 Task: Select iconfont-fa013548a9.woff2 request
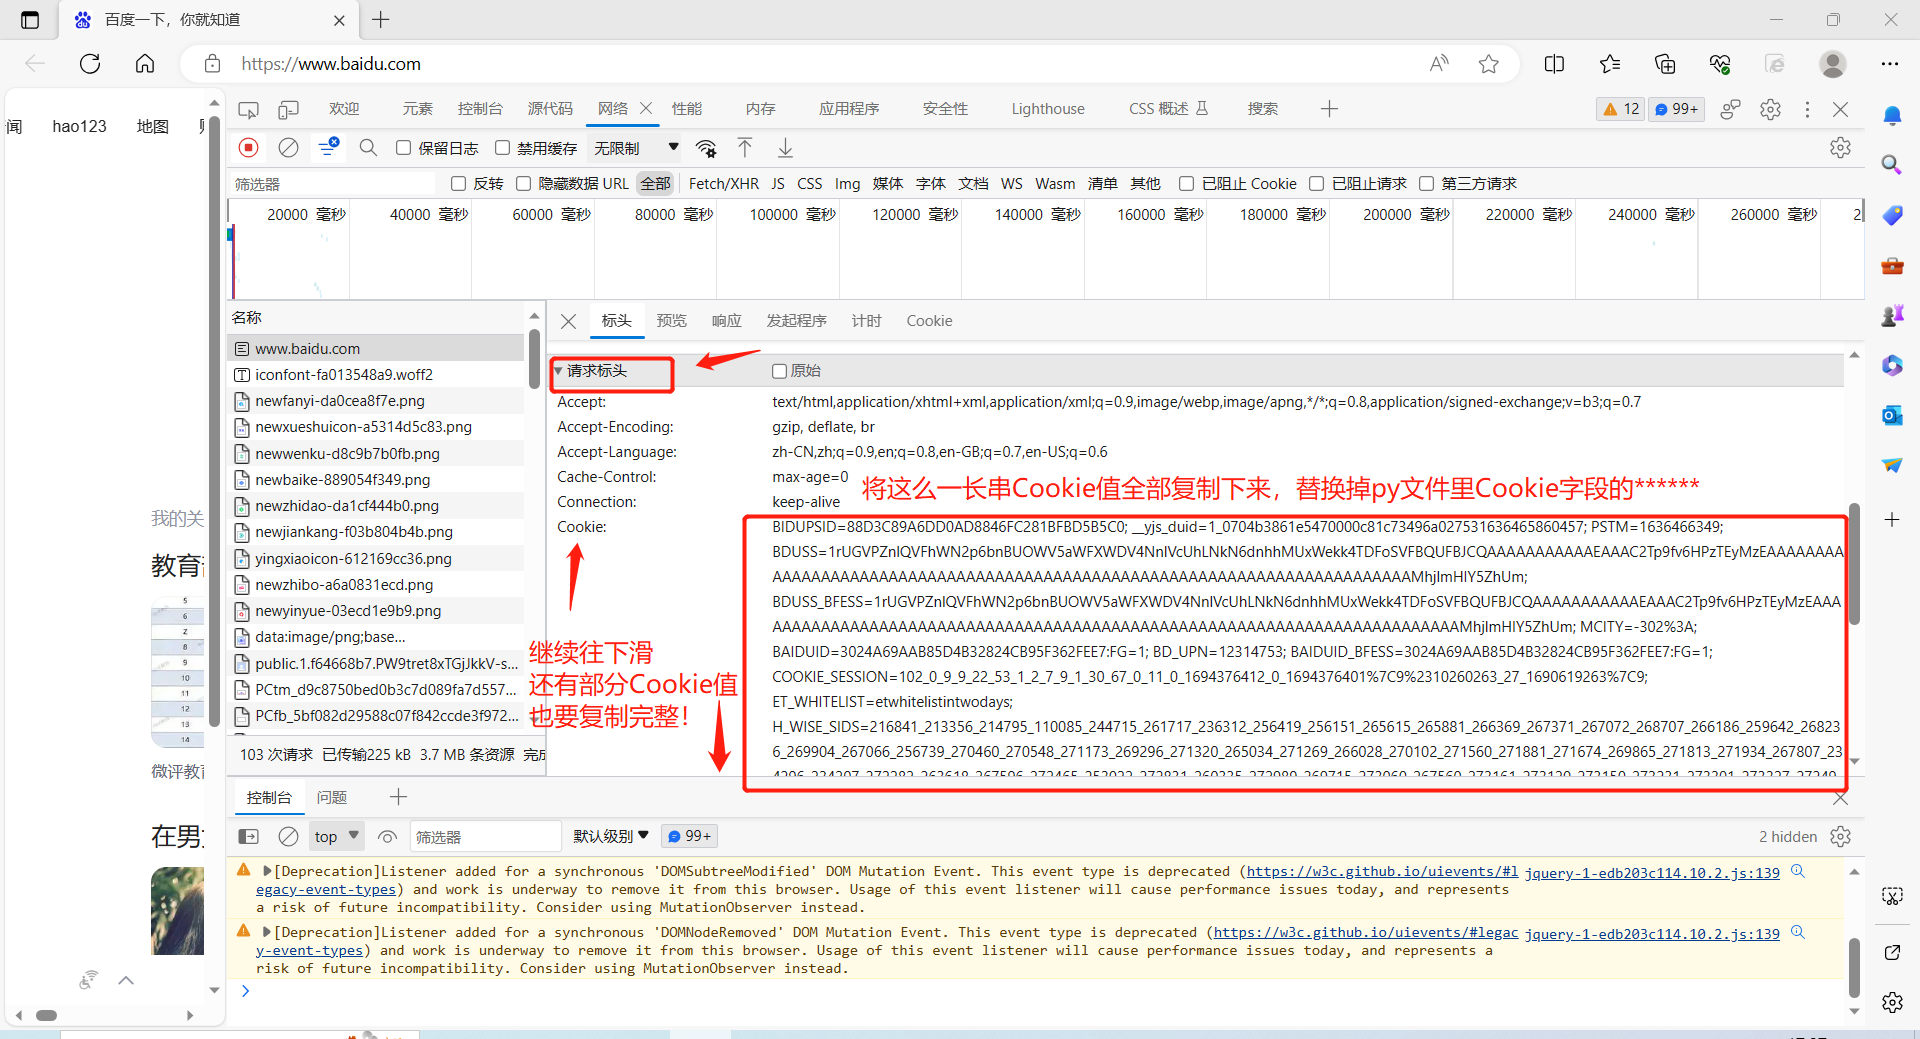pos(378,374)
